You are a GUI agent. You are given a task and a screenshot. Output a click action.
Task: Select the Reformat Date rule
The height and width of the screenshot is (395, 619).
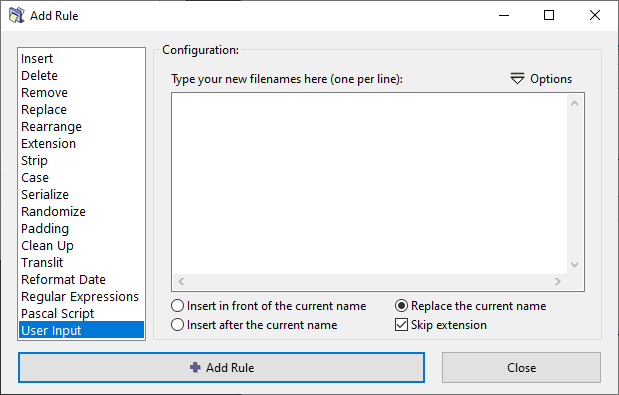(81, 279)
